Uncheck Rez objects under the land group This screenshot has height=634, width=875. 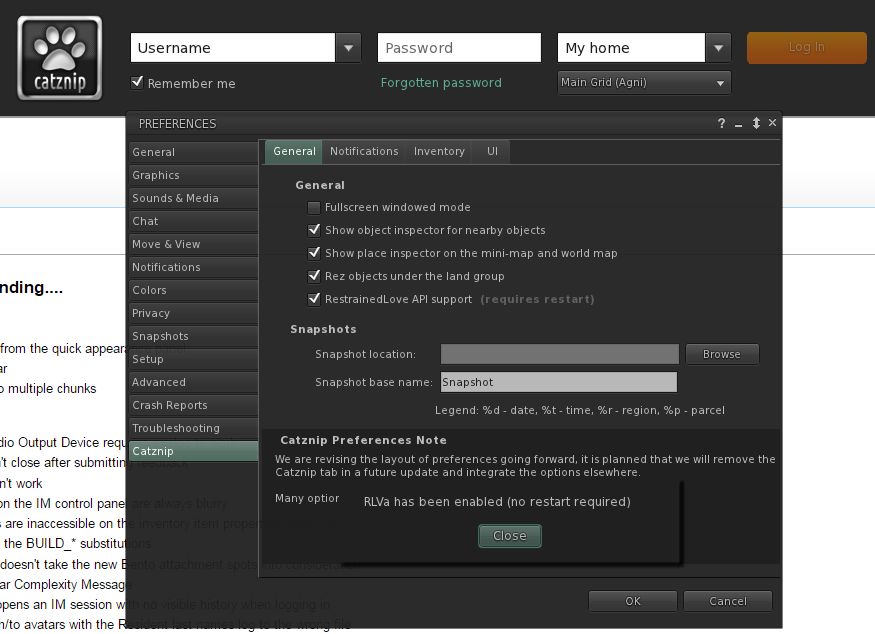pos(314,276)
